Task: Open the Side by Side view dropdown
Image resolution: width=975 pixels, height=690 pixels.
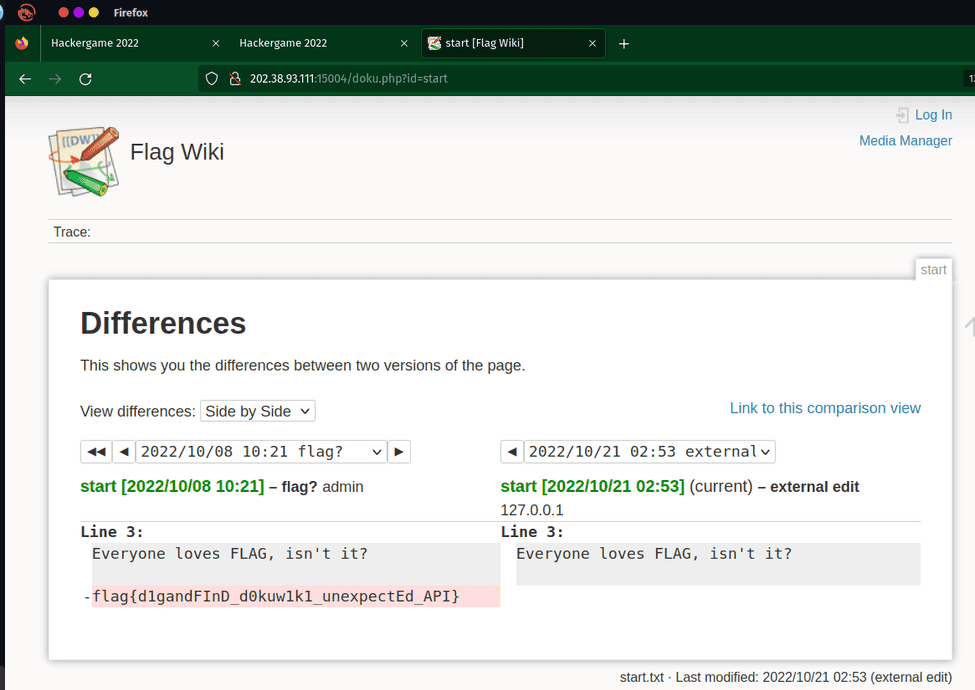Action: [257, 411]
